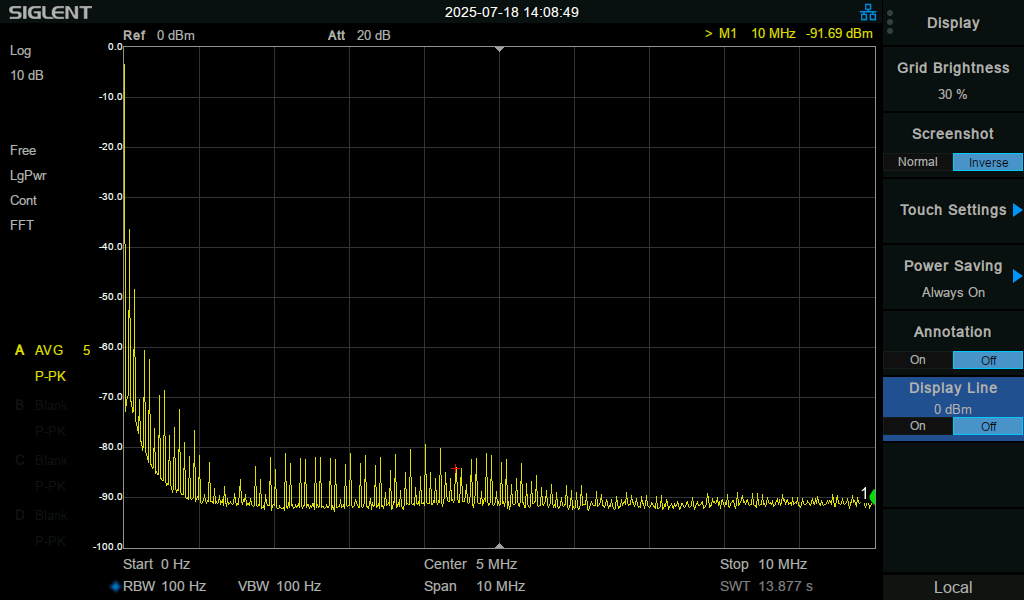Turn Annotation Off
The image size is (1024, 600).
(x=987, y=360)
